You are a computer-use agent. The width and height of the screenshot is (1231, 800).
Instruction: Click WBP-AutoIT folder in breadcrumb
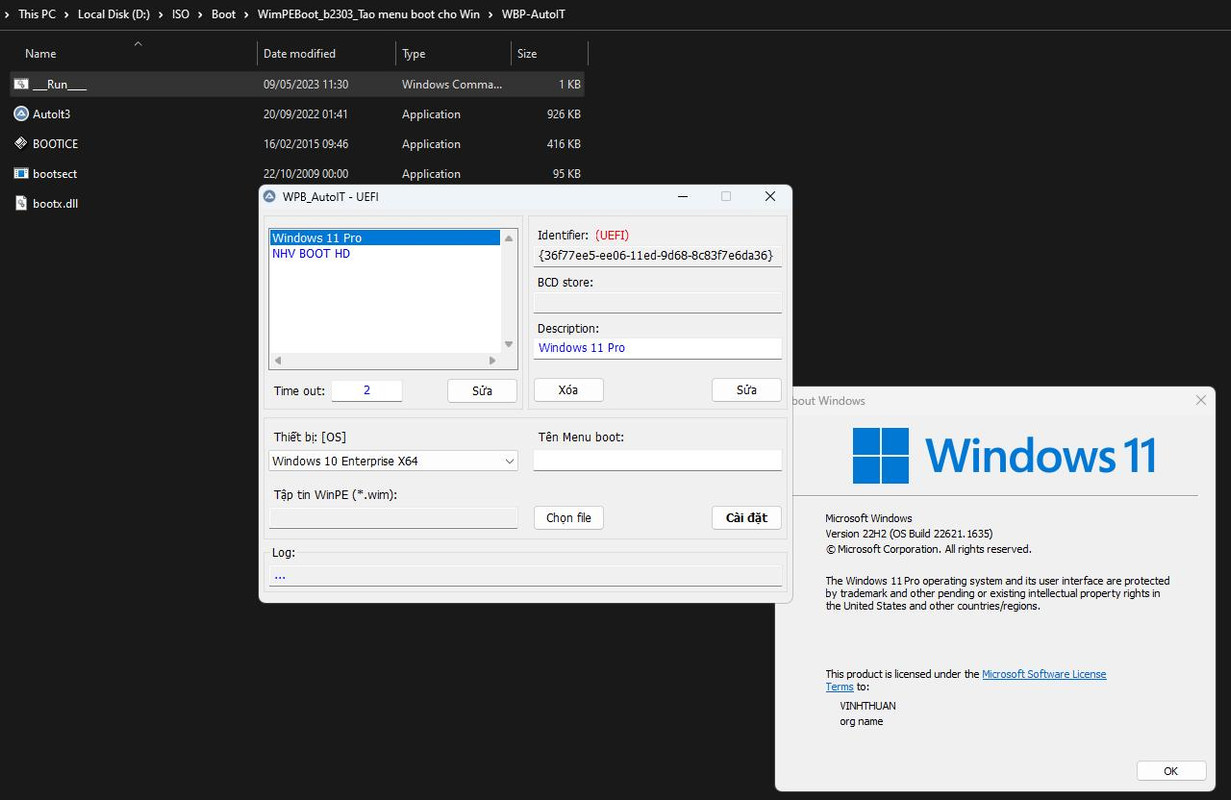[x=533, y=14]
